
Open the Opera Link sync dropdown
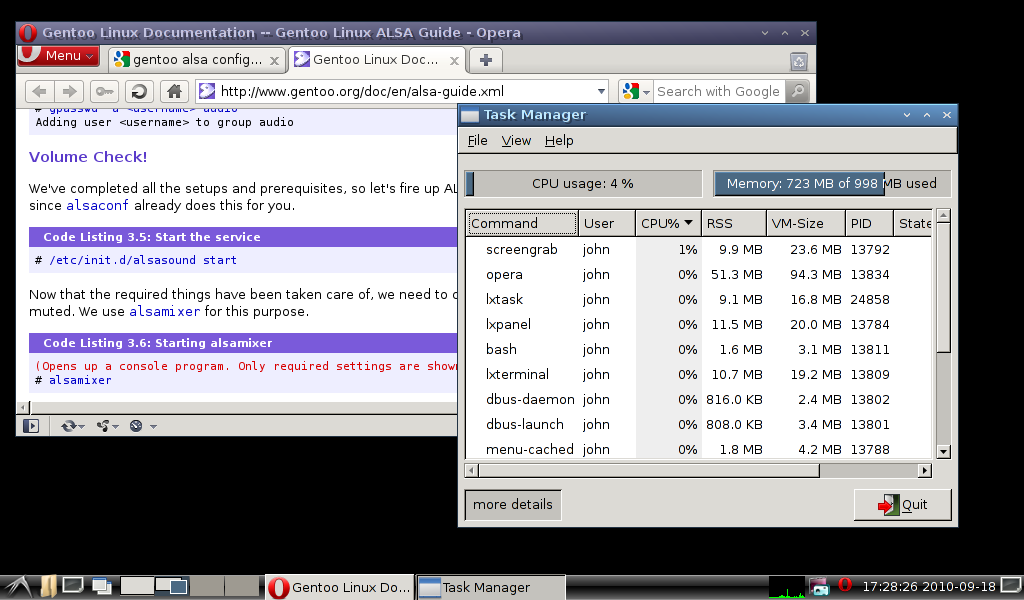[x=74, y=426]
